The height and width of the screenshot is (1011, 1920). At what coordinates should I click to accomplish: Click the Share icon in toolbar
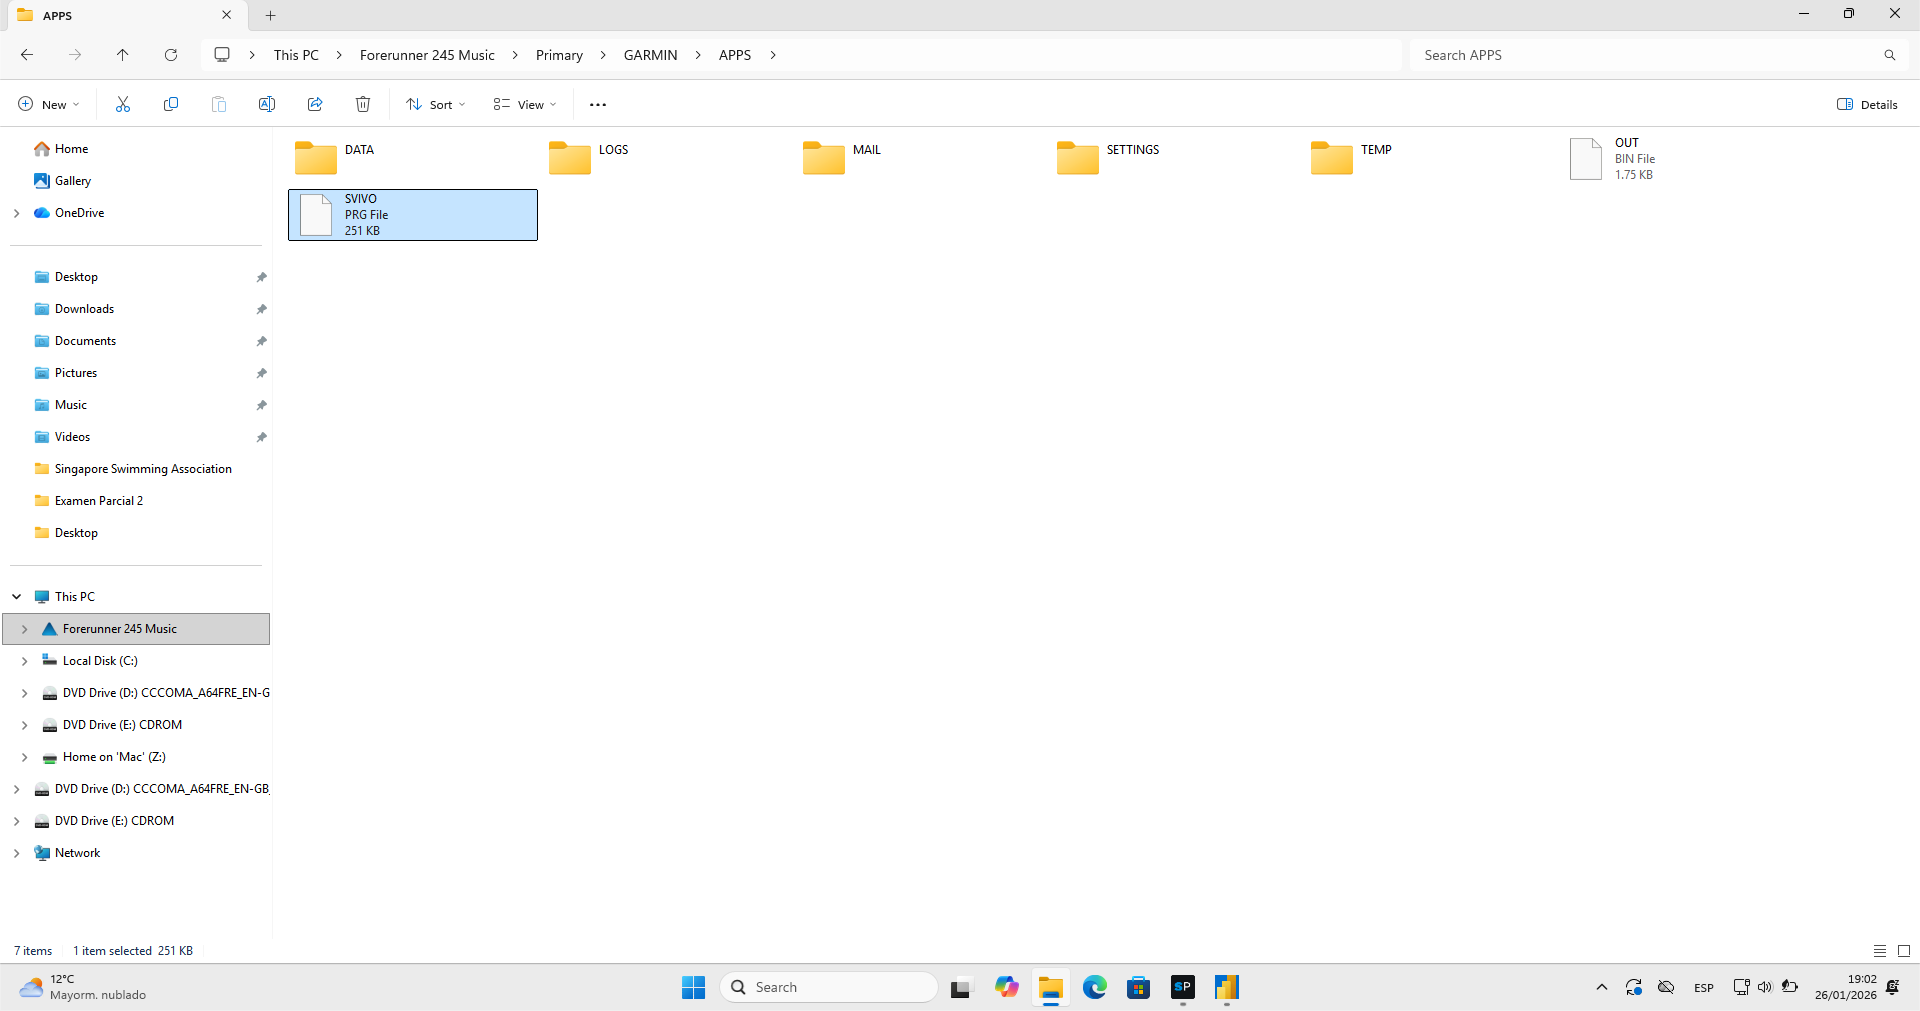(315, 104)
